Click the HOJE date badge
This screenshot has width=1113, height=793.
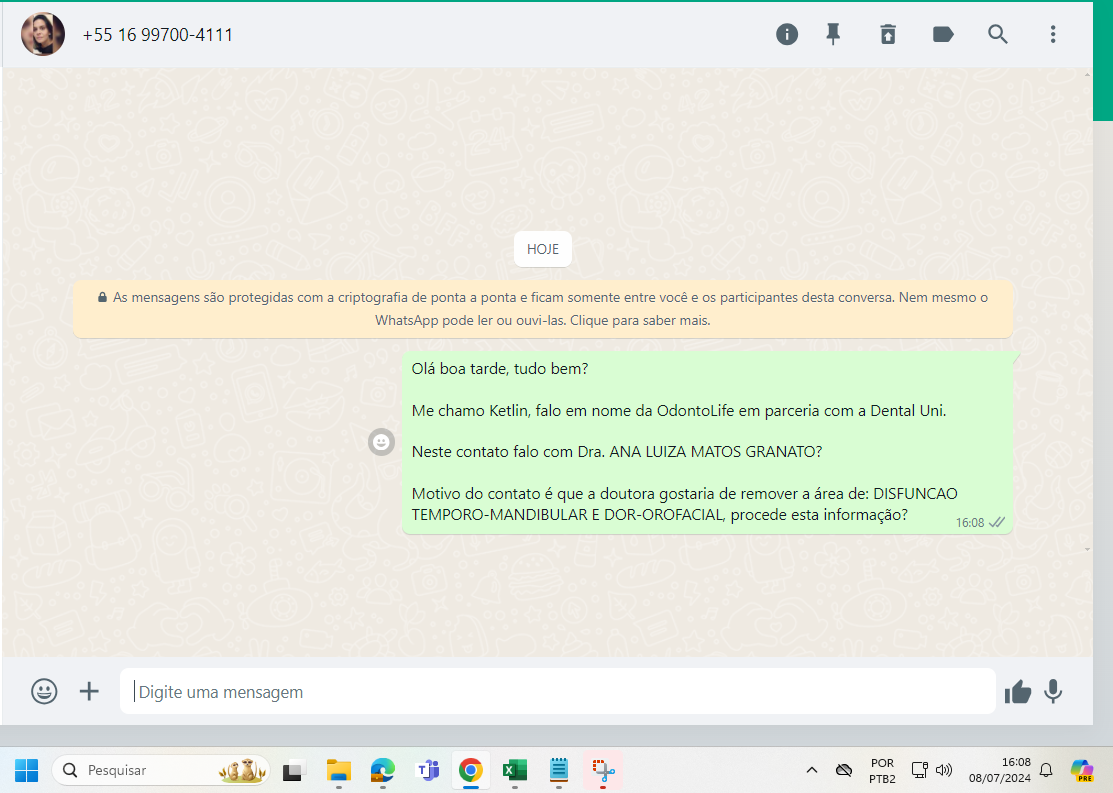[x=543, y=249]
